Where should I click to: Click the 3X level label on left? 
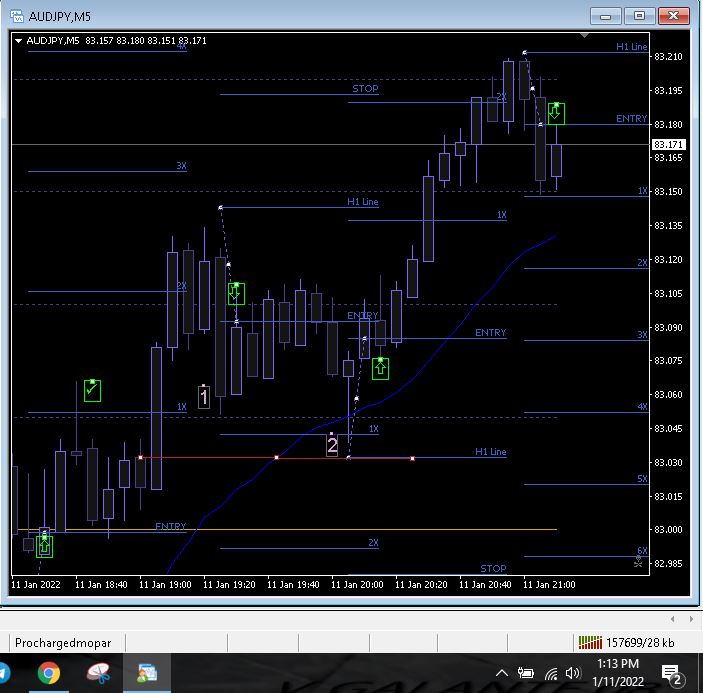(181, 166)
